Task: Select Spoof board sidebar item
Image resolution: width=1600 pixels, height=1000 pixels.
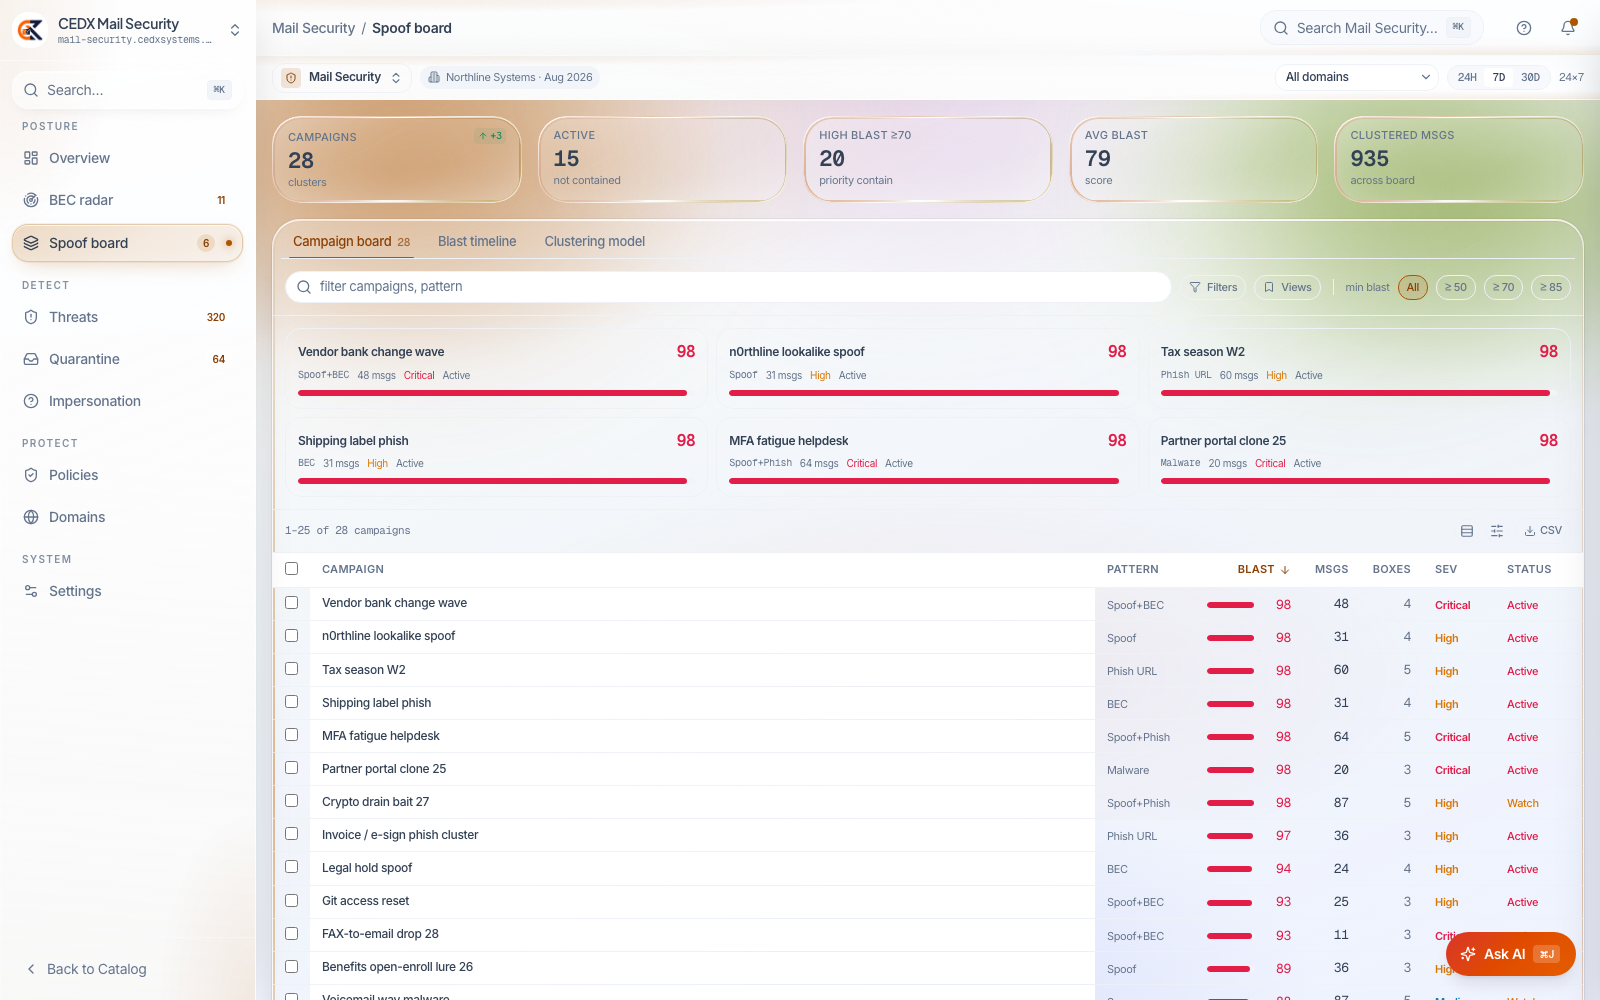Action: pyautogui.click(x=127, y=243)
